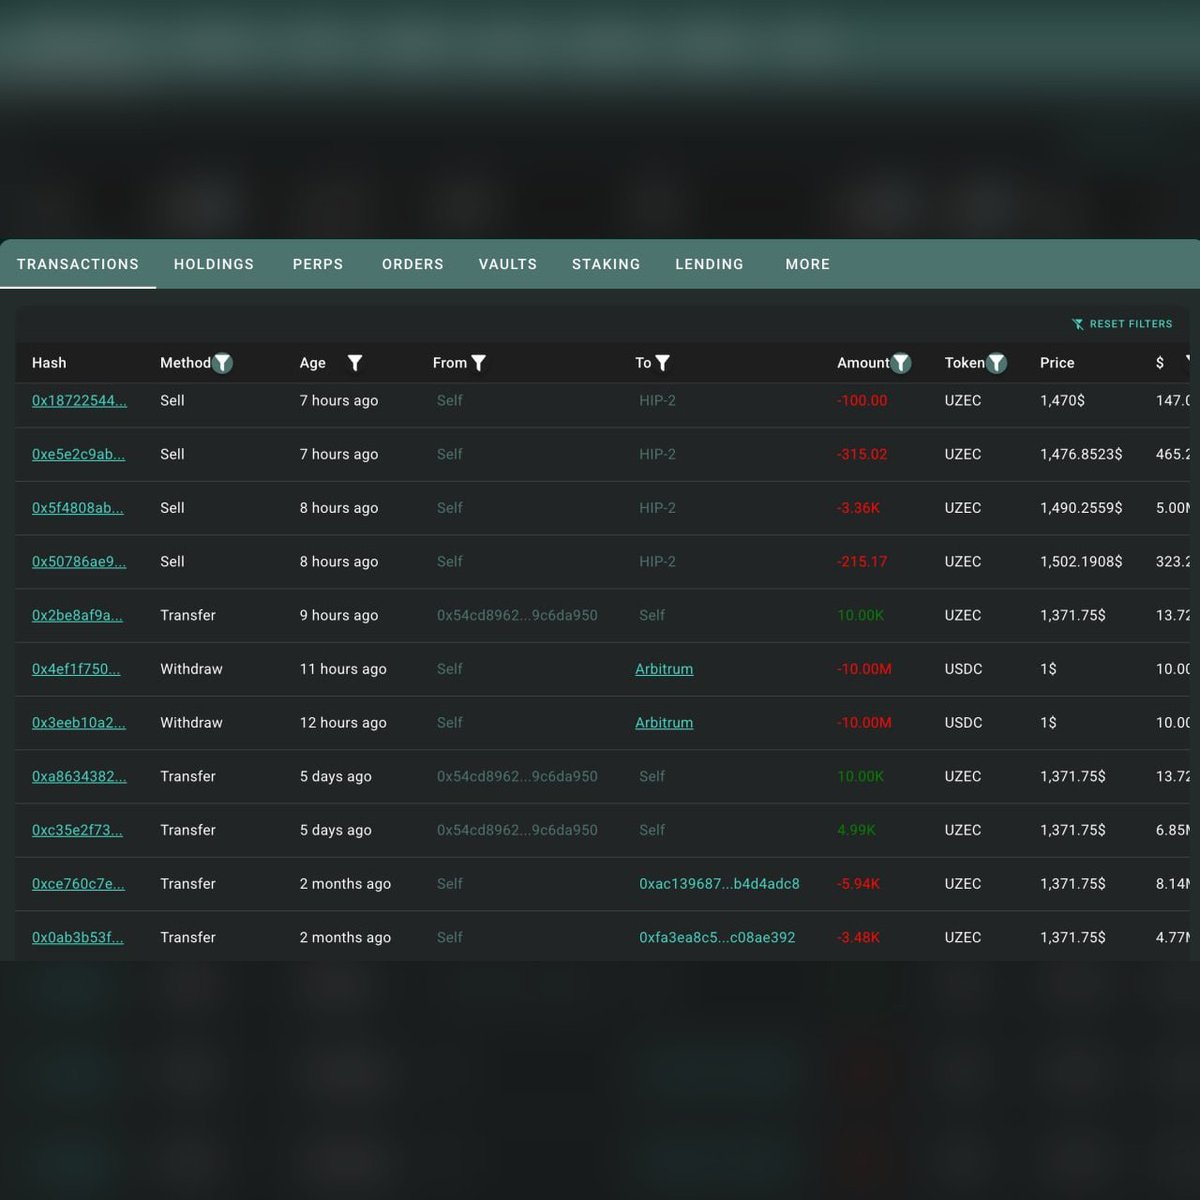Open the Orders tab
The image size is (1200, 1200).
click(x=413, y=264)
